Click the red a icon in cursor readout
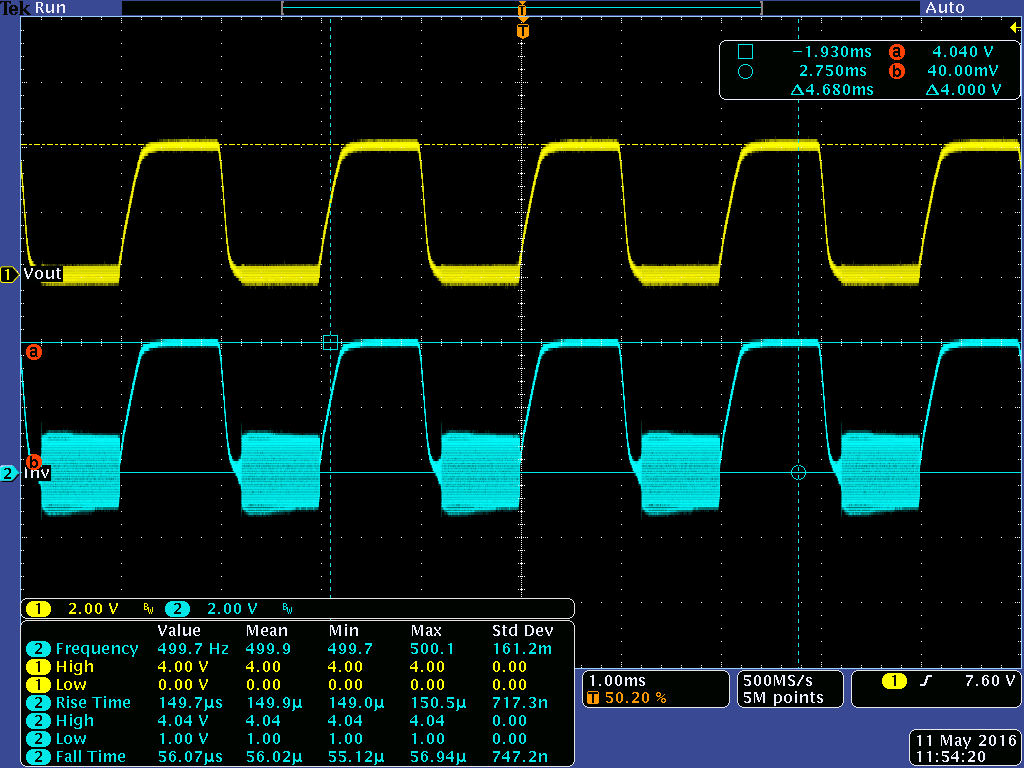 tap(897, 52)
